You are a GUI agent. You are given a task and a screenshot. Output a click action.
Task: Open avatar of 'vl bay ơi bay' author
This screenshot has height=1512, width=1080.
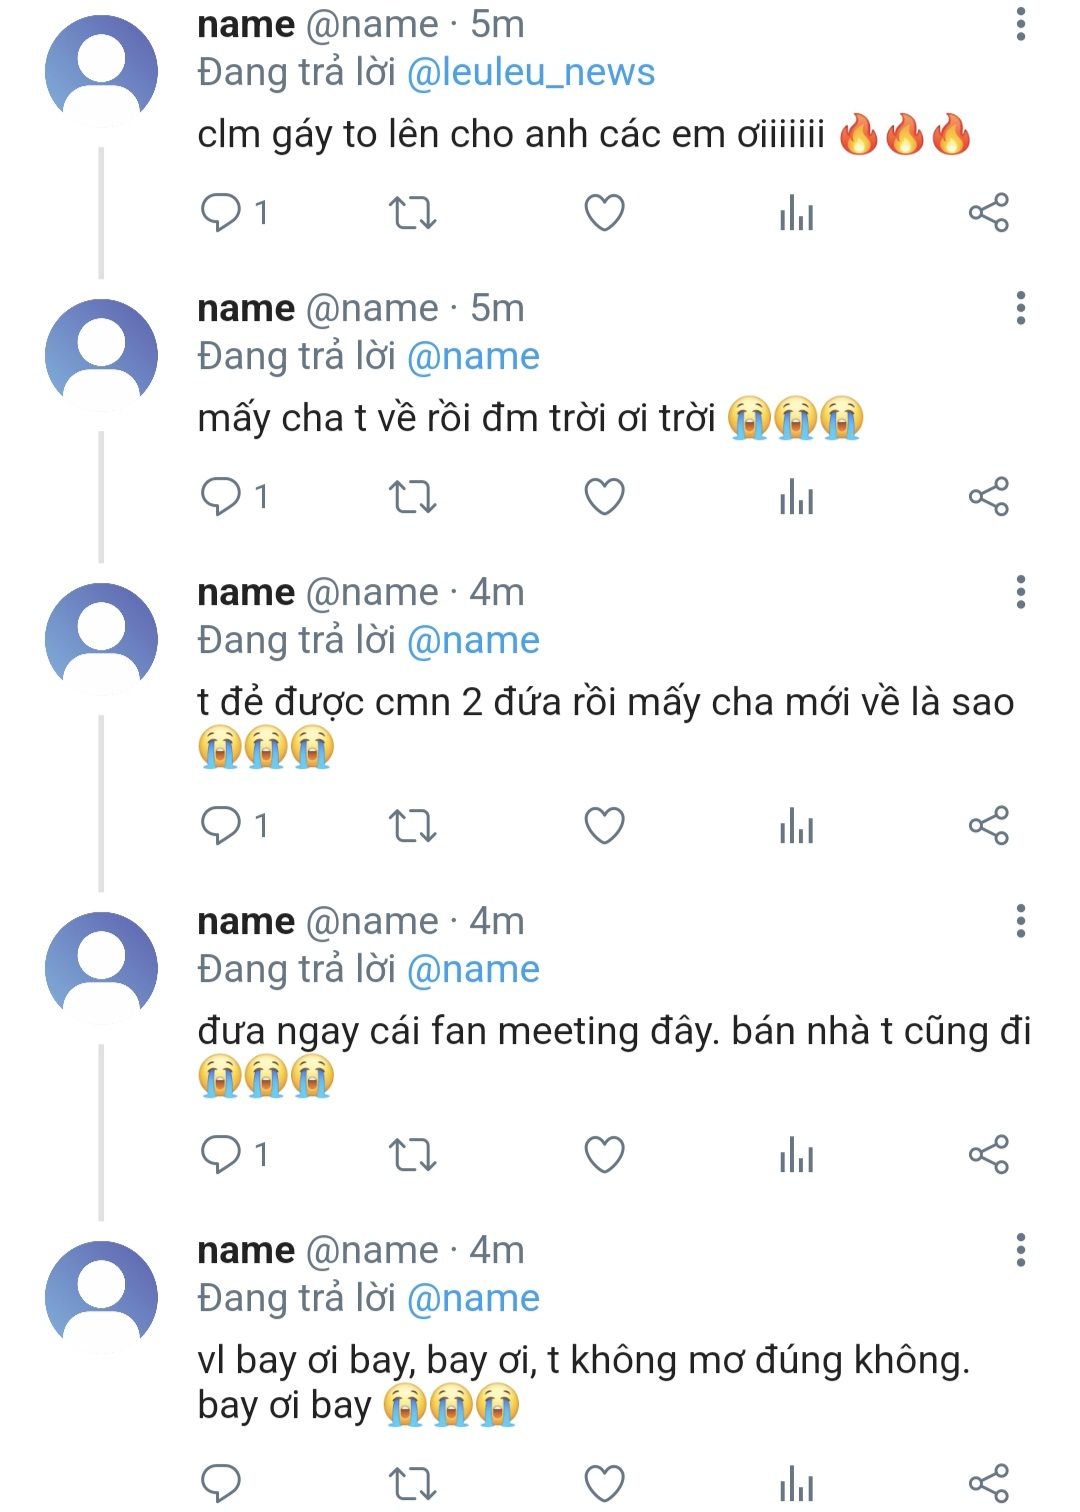(101, 1297)
